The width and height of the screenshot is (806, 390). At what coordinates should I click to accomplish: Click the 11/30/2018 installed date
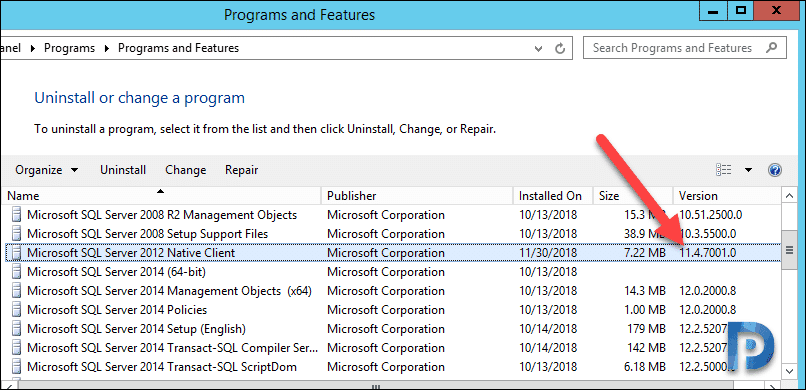548,253
